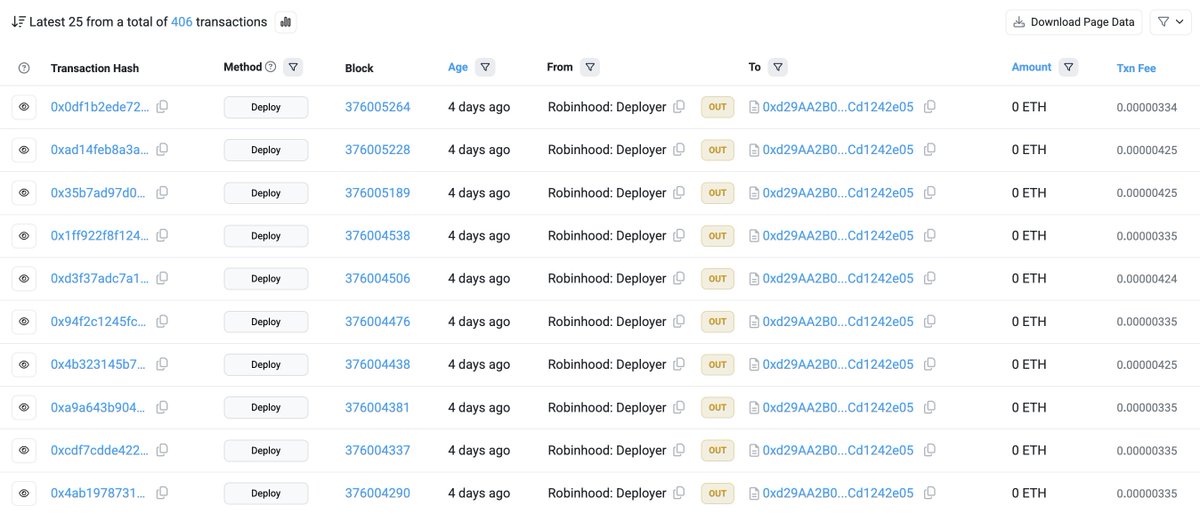
Task: Copy To address in block 376005228 row
Action: click(x=930, y=150)
